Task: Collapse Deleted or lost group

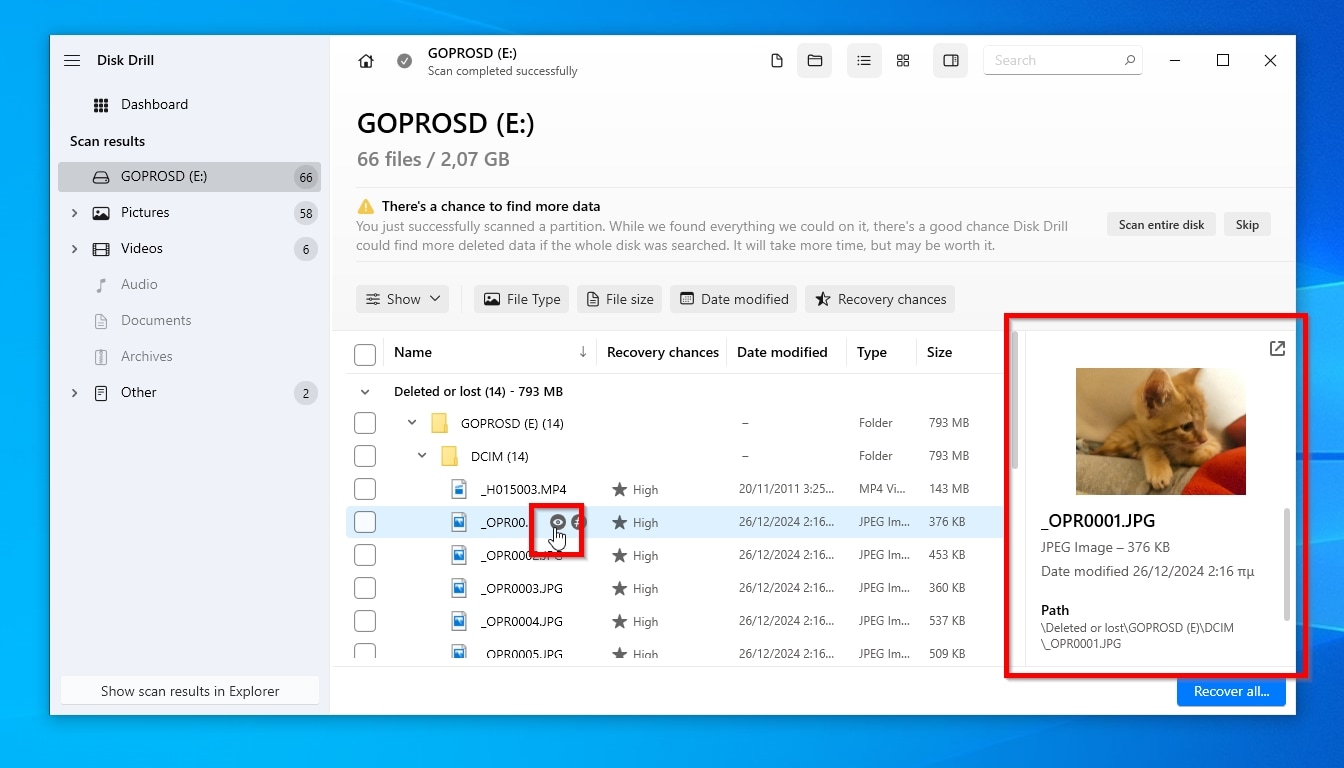Action: pos(365,392)
